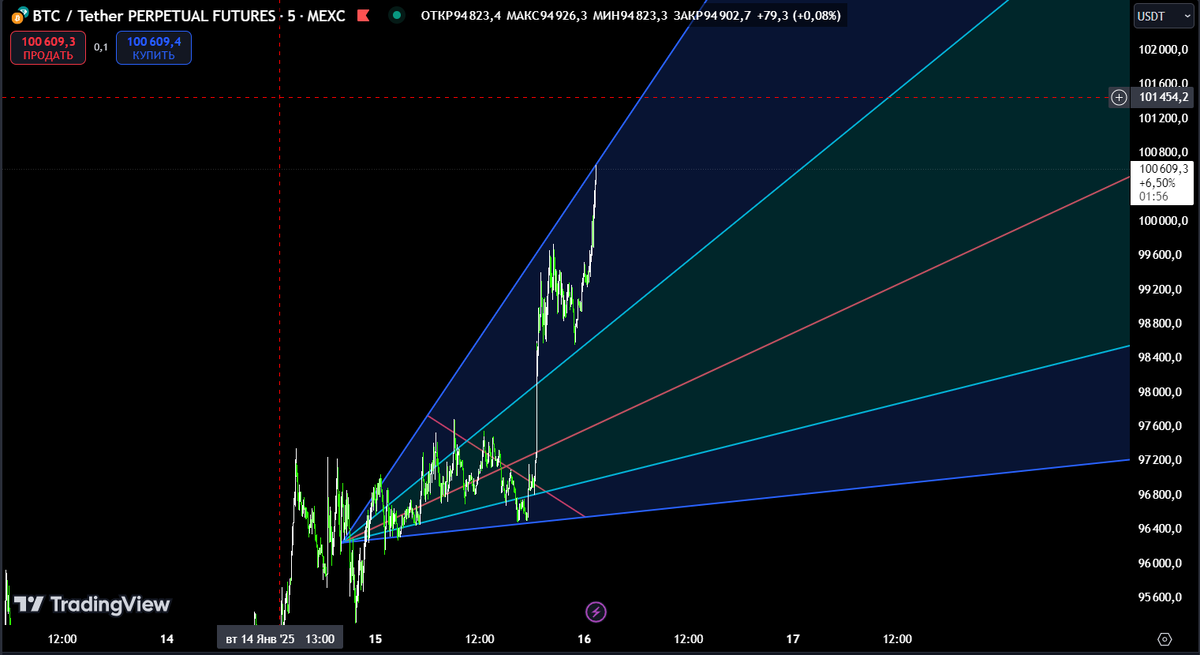
Task: Click the orange BTC coin symbol icon
Action: (18, 16)
